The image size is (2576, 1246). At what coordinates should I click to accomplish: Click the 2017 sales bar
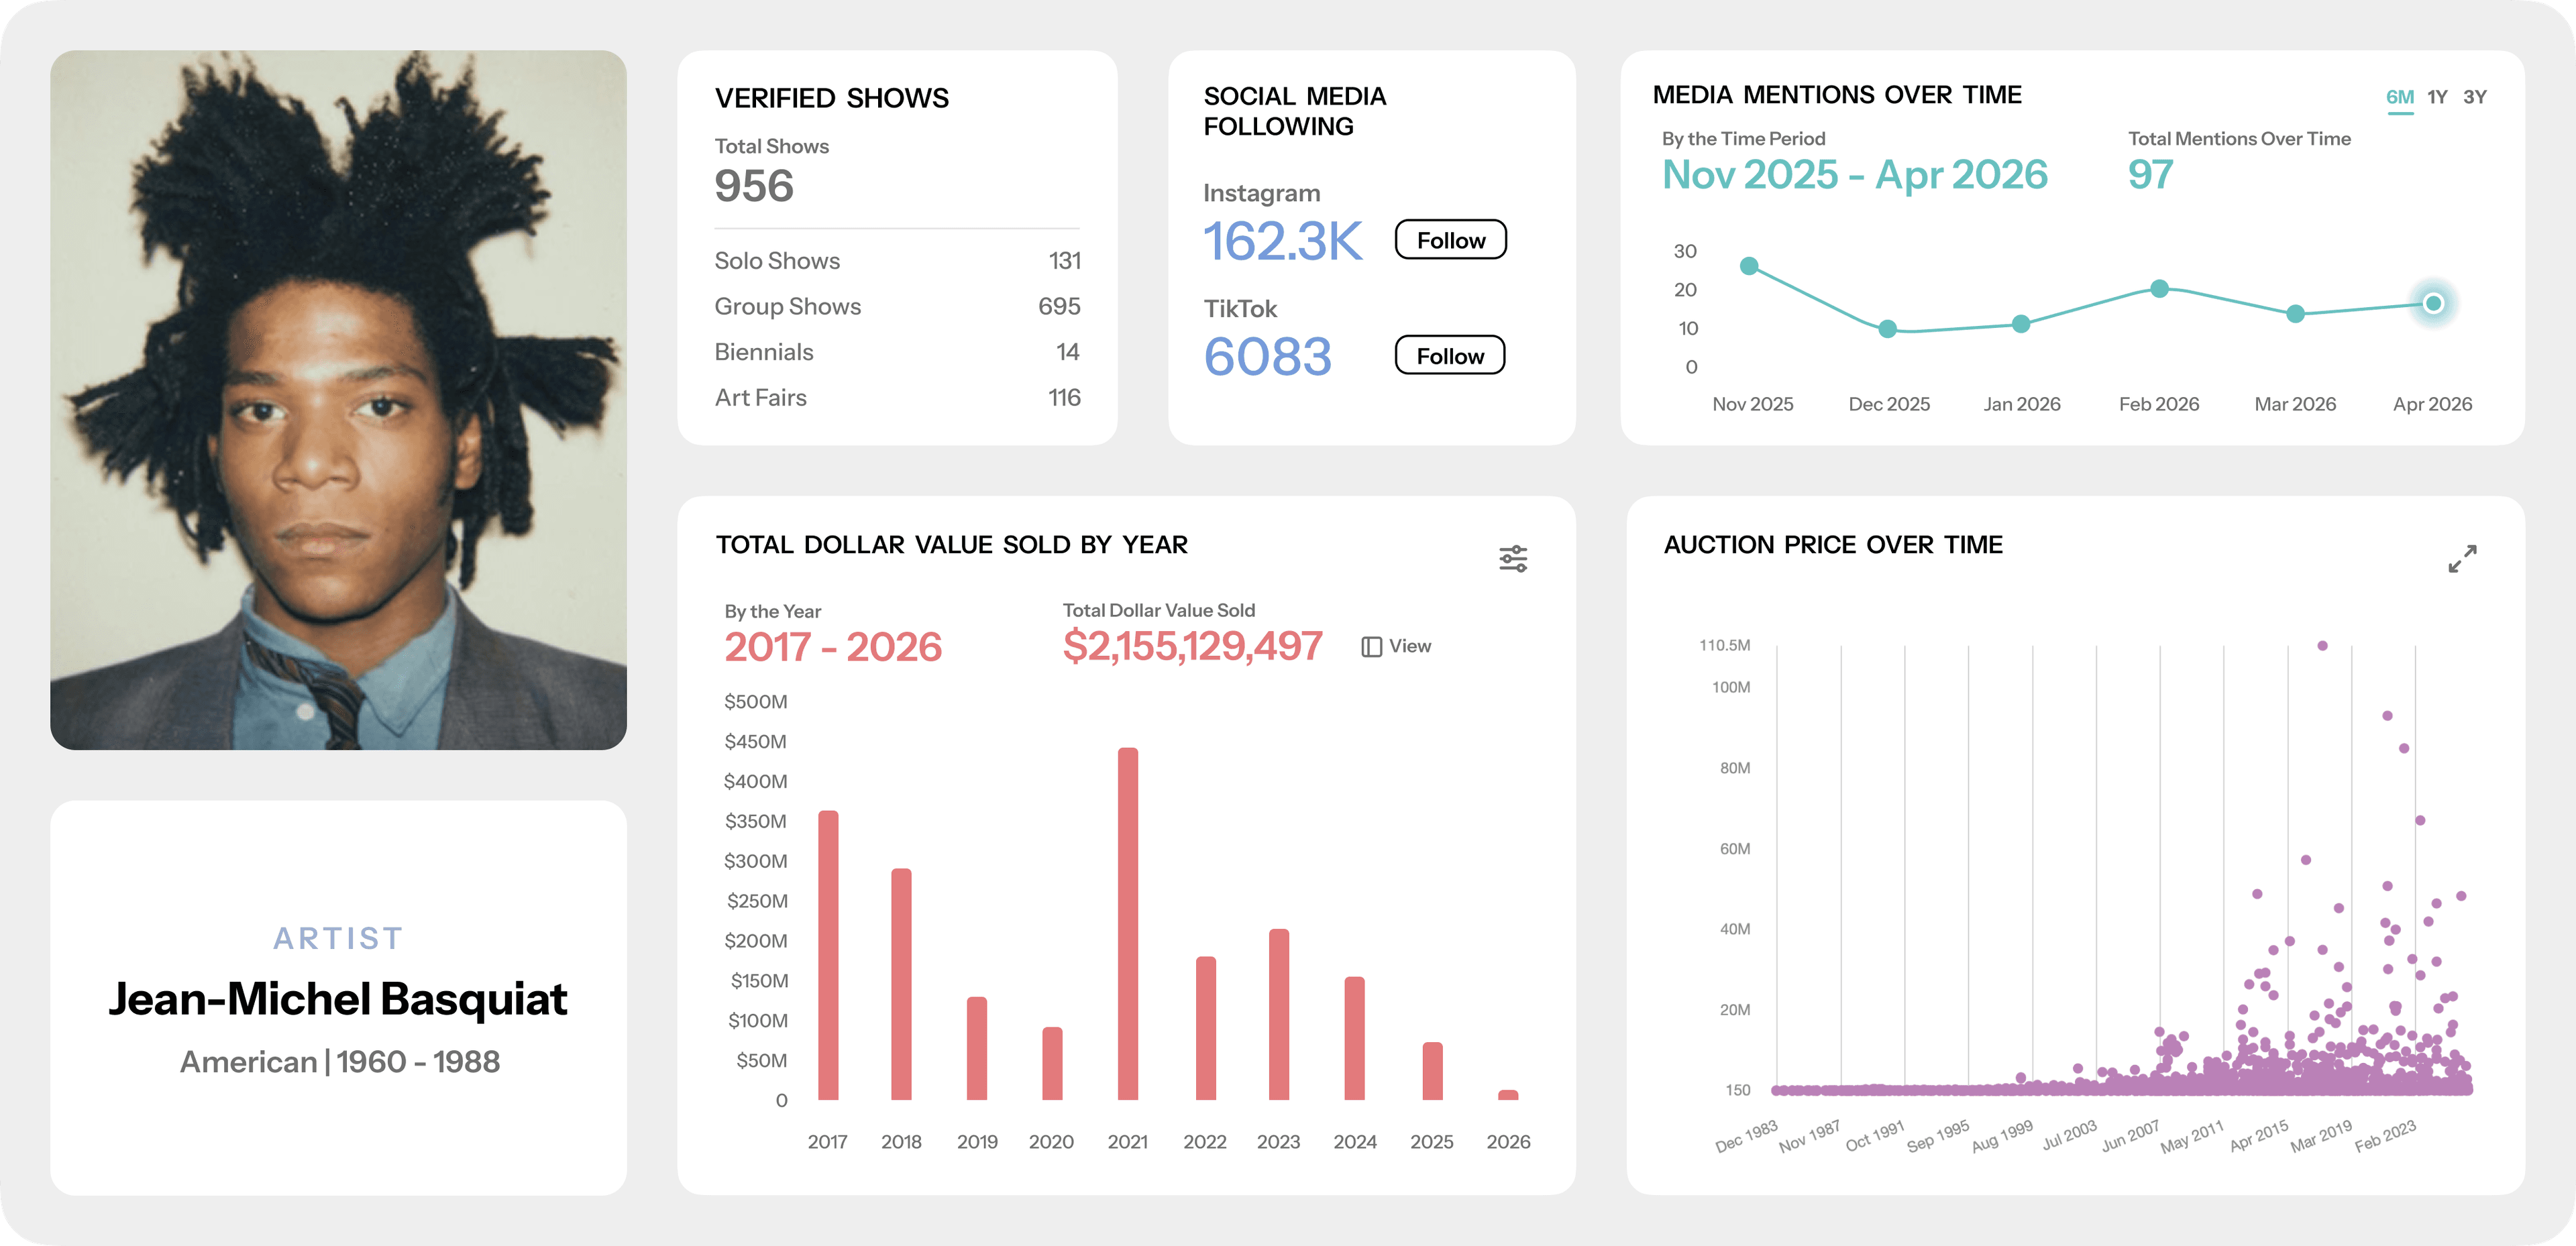pyautogui.click(x=828, y=955)
